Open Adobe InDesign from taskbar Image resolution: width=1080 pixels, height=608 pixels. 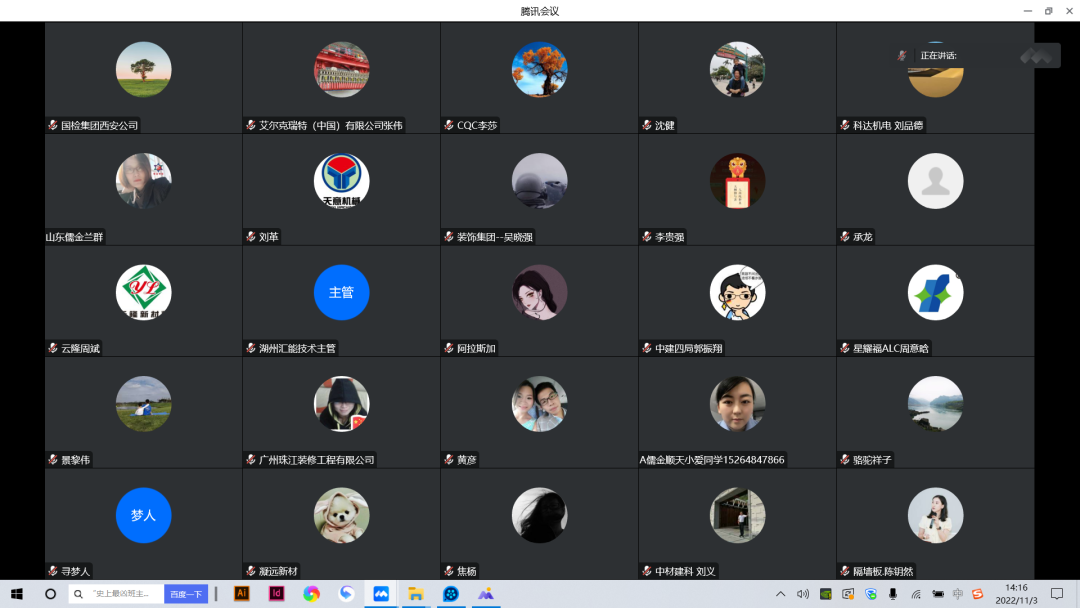tap(276, 594)
